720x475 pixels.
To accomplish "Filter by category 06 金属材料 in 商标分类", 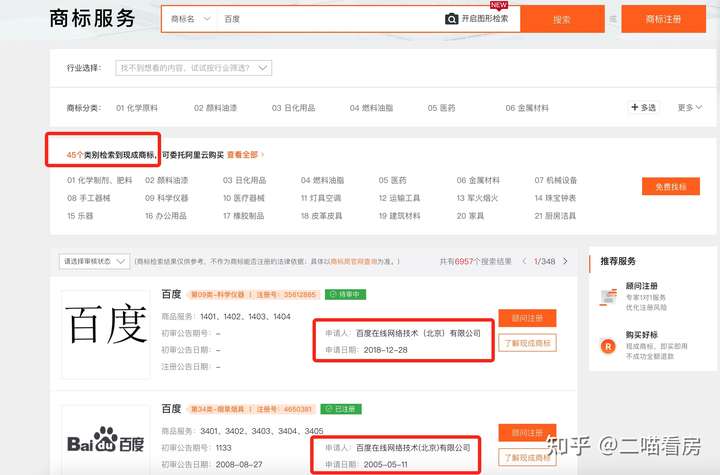I will tap(527, 108).
